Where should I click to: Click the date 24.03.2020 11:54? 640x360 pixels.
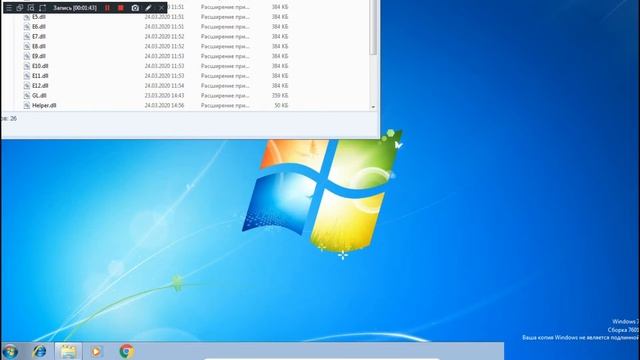point(164,85)
